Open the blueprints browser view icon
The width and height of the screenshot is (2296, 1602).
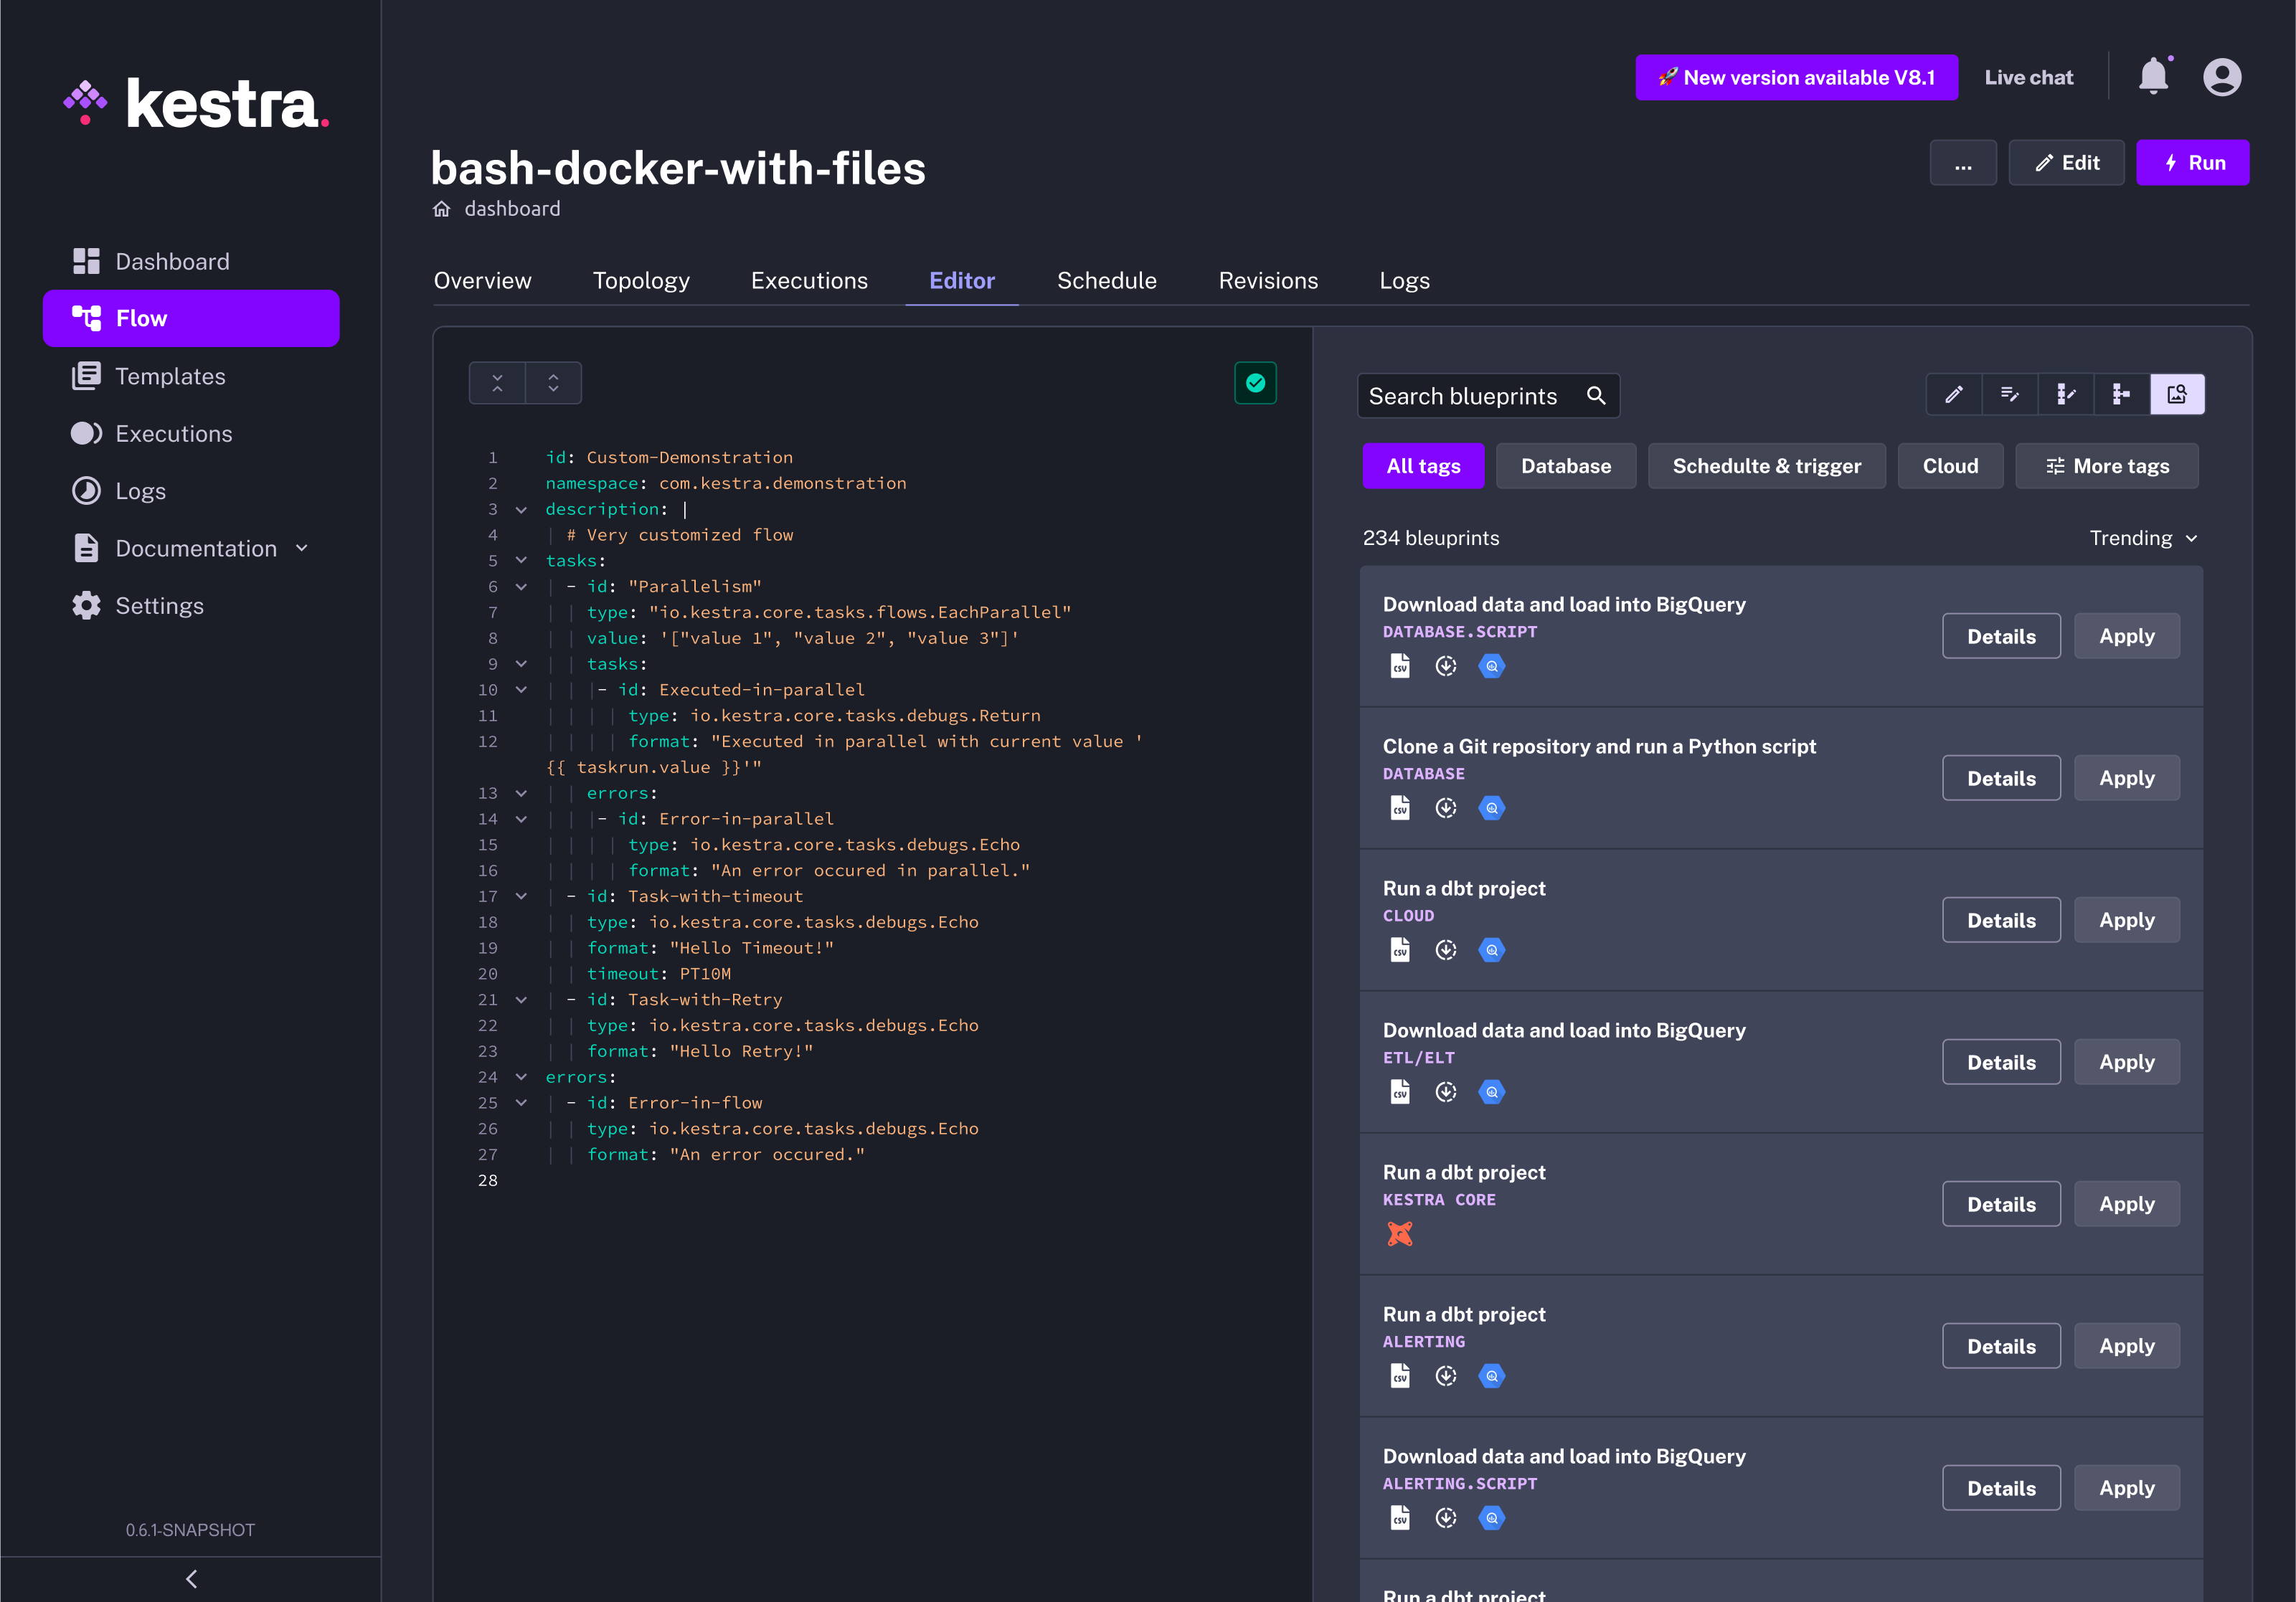(x=2178, y=394)
